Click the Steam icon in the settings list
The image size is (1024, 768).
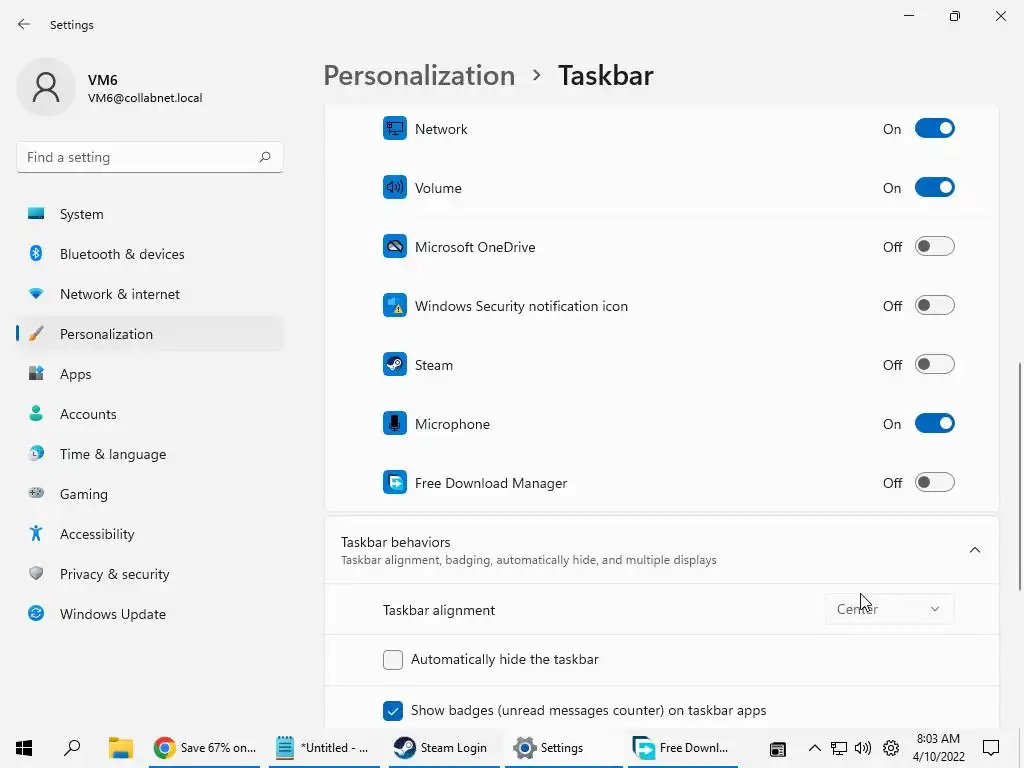tap(394, 364)
